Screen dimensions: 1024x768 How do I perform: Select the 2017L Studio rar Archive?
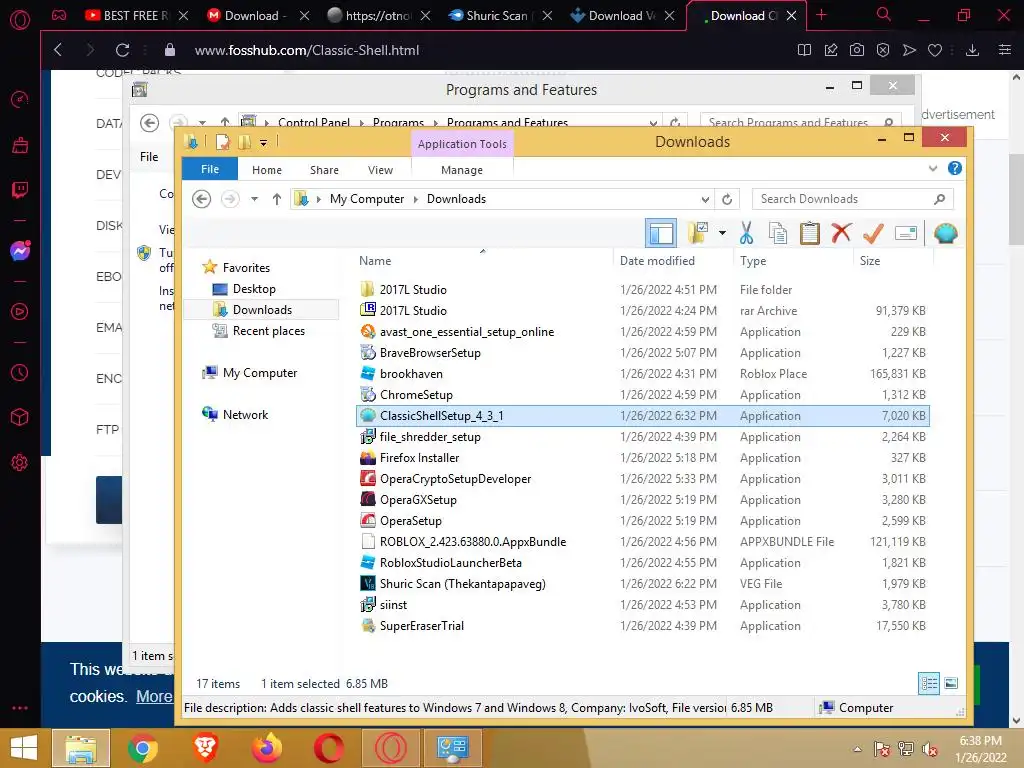coord(643,311)
